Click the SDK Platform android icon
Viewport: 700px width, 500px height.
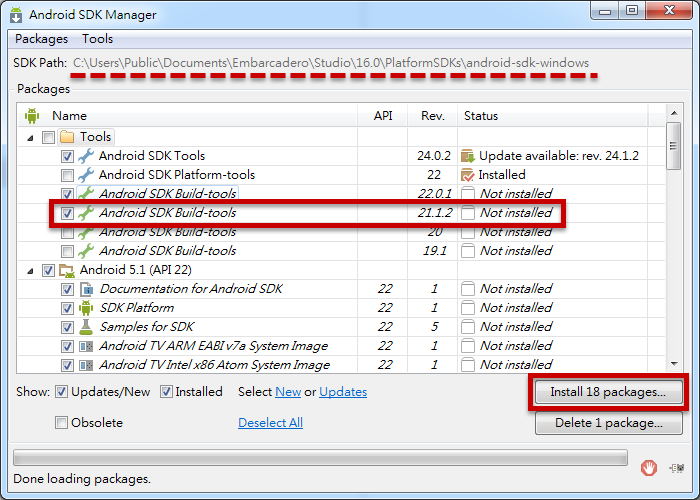pos(86,308)
